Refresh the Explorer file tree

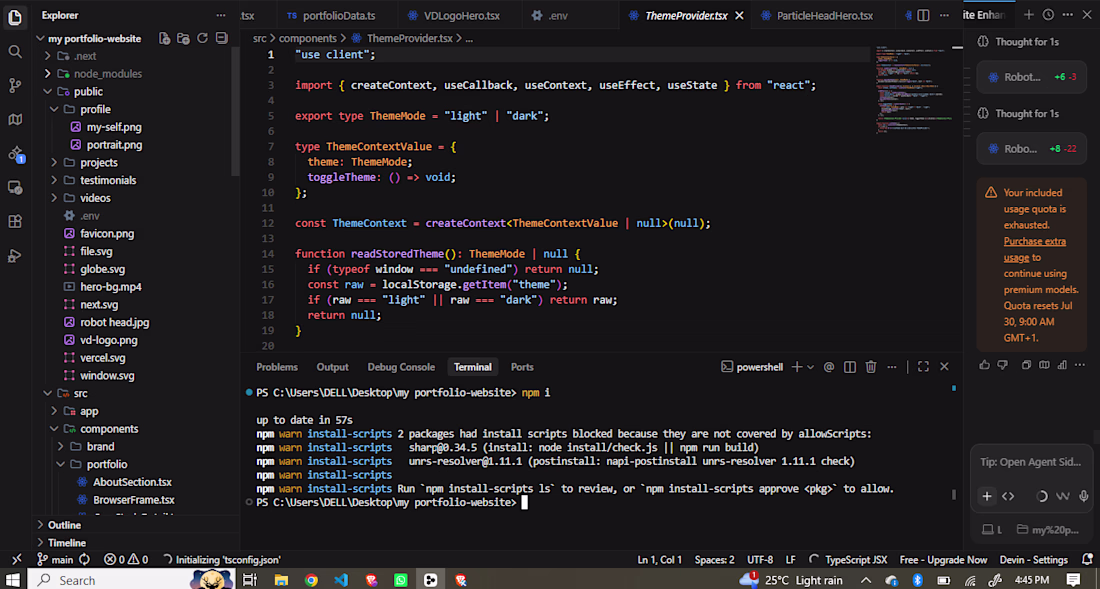coord(202,39)
